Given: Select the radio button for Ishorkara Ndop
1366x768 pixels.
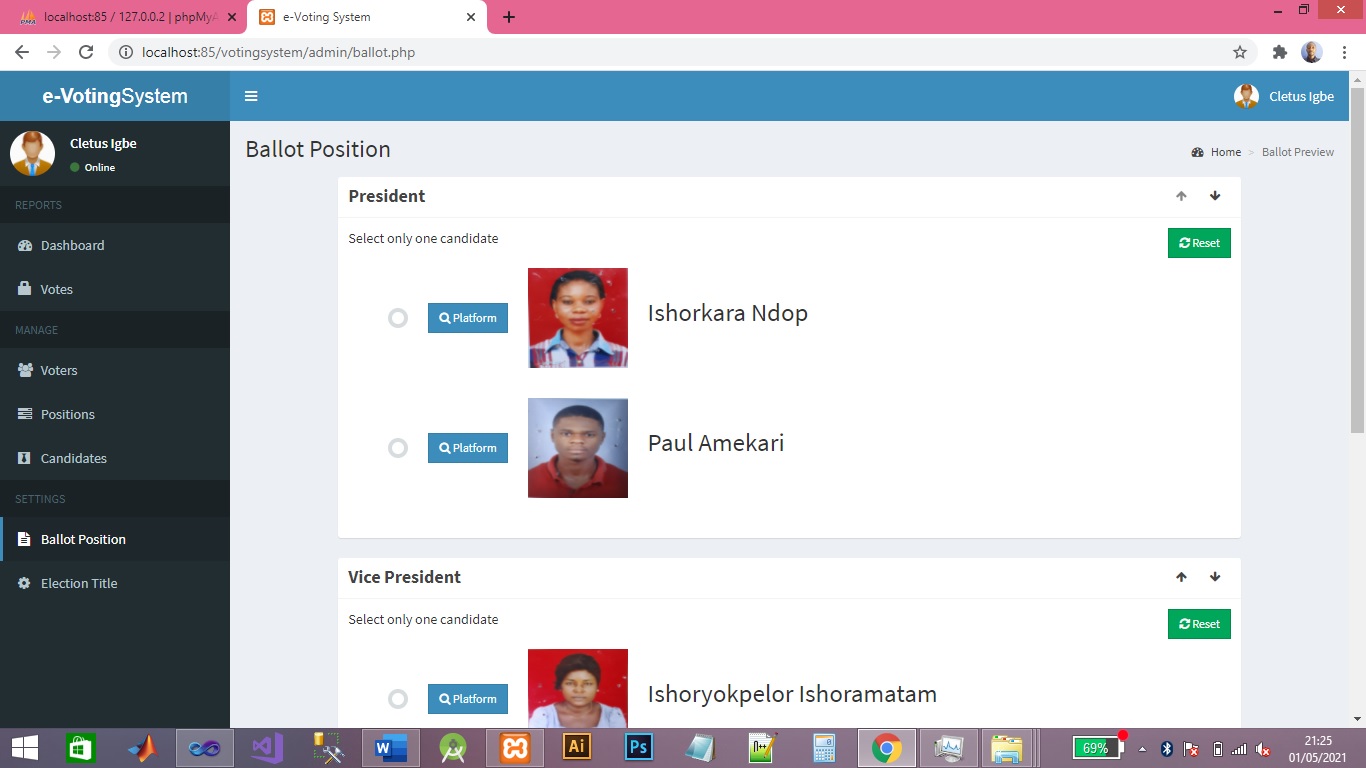Looking at the screenshot, I should coord(398,317).
